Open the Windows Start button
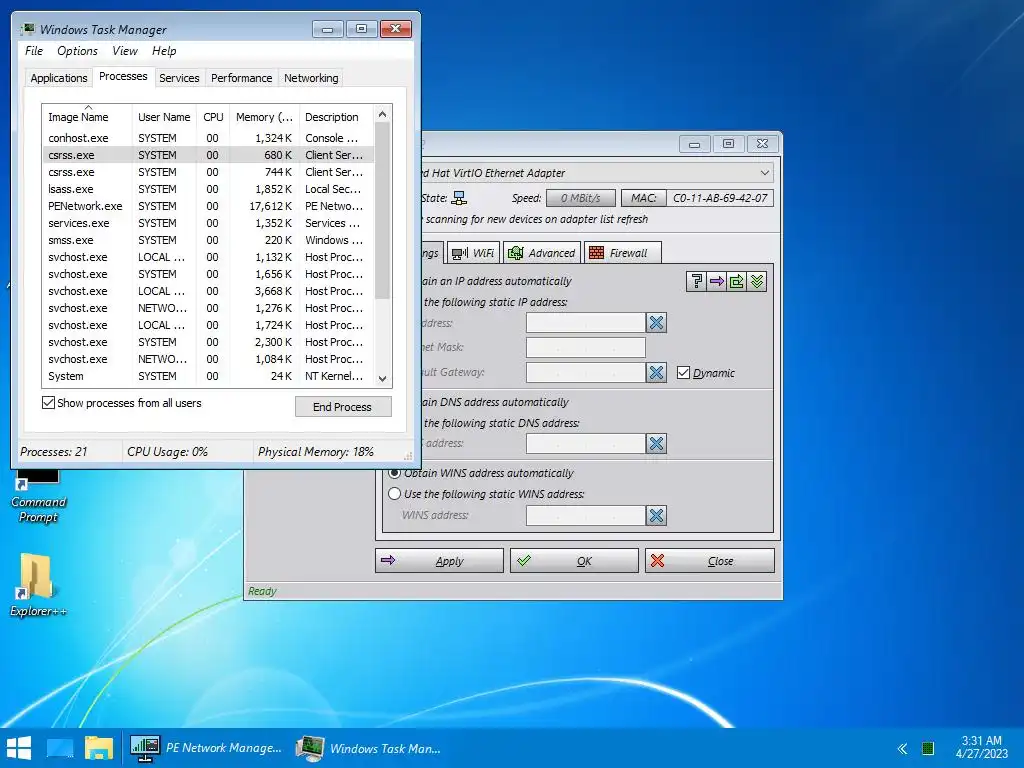 [19, 748]
